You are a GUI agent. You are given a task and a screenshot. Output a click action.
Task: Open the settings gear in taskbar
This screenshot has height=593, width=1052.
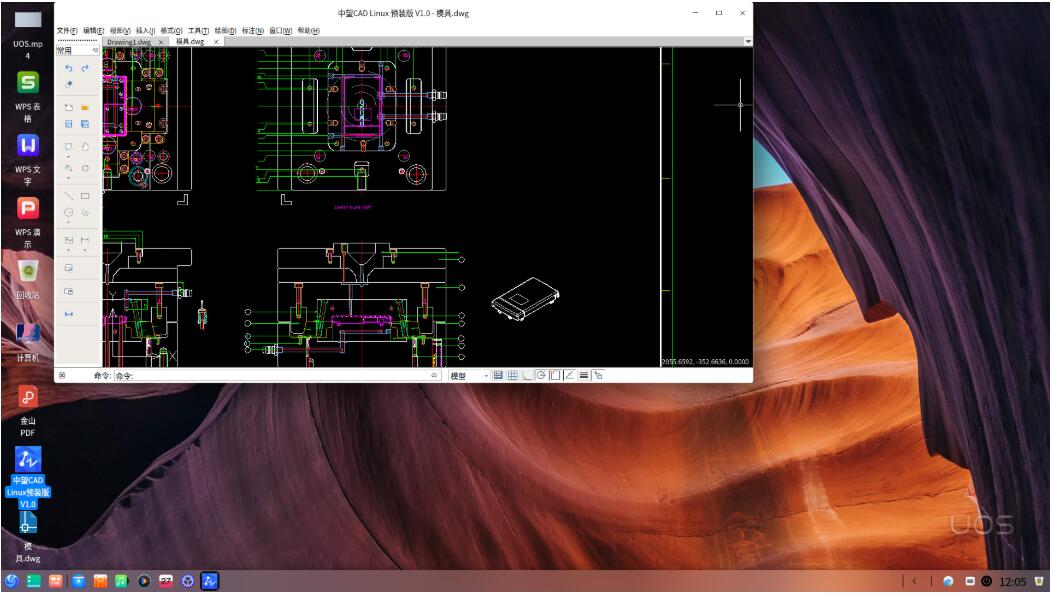pyautogui.click(x=188, y=581)
